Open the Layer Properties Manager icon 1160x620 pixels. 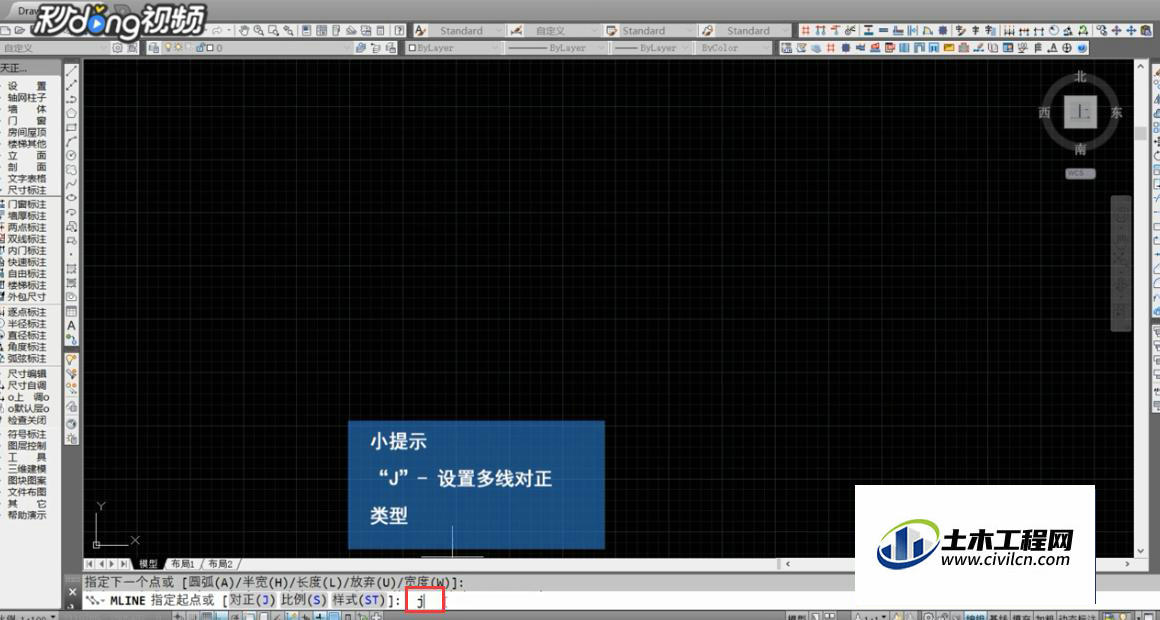tap(154, 47)
